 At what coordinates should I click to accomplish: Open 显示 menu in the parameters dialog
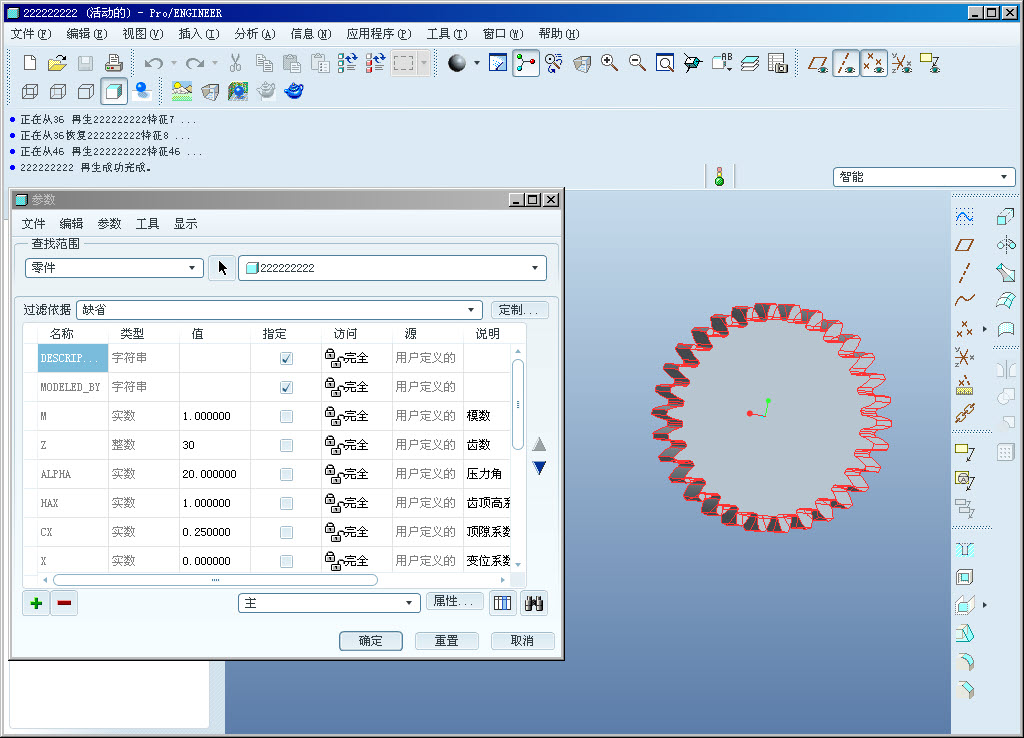[185, 224]
